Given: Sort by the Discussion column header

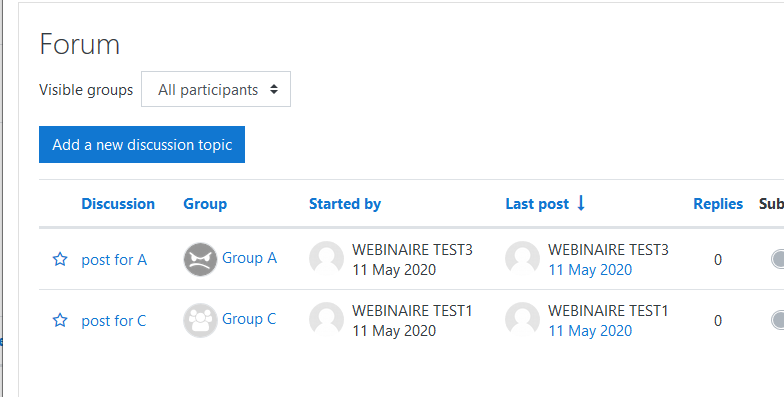Looking at the screenshot, I should (x=118, y=204).
